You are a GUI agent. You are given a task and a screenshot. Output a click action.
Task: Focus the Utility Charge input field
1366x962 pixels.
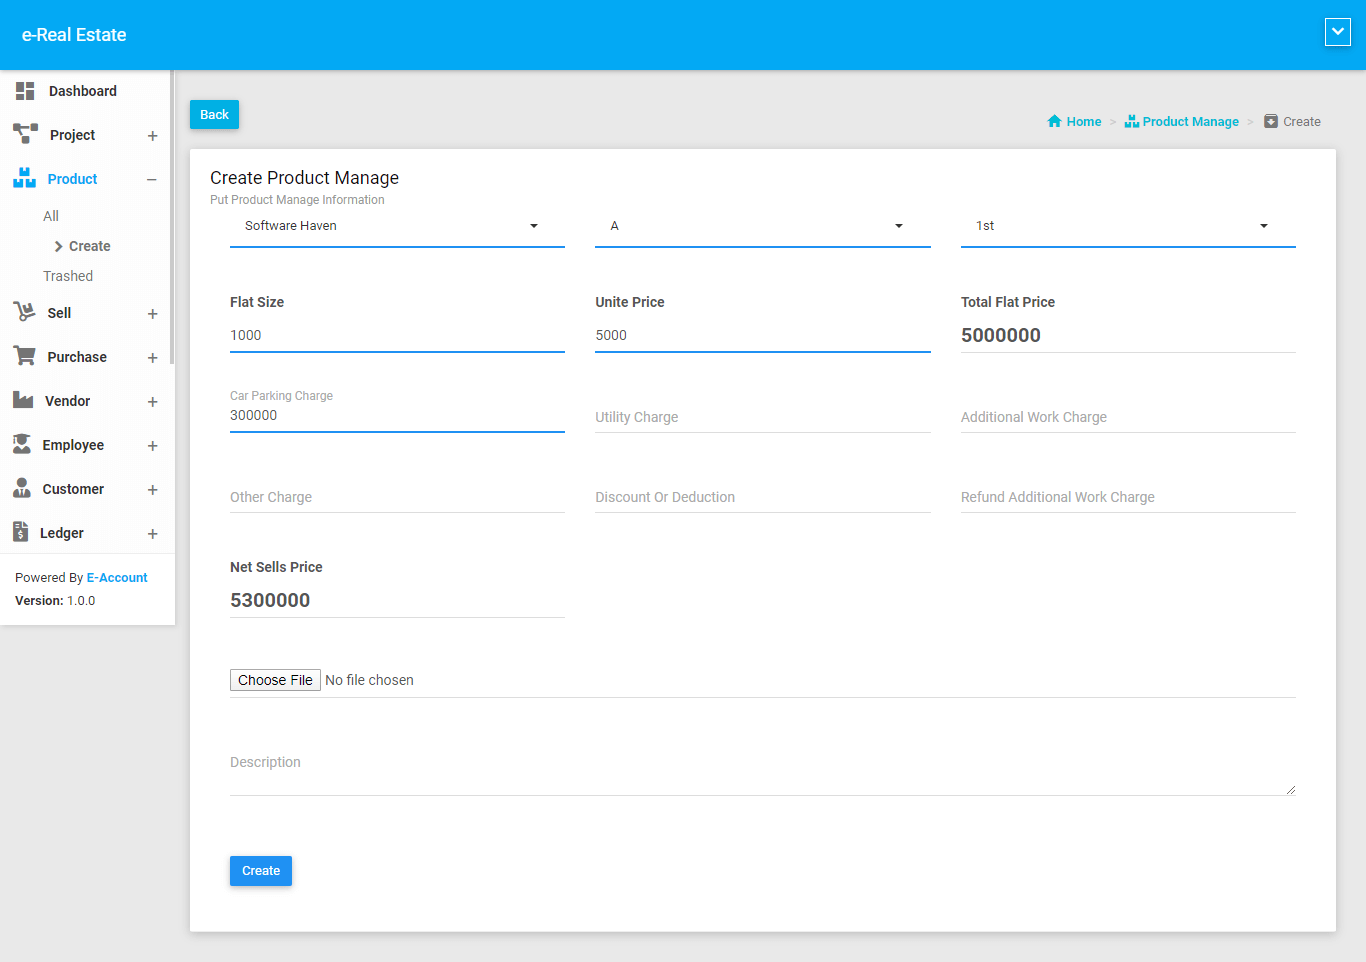click(x=762, y=417)
